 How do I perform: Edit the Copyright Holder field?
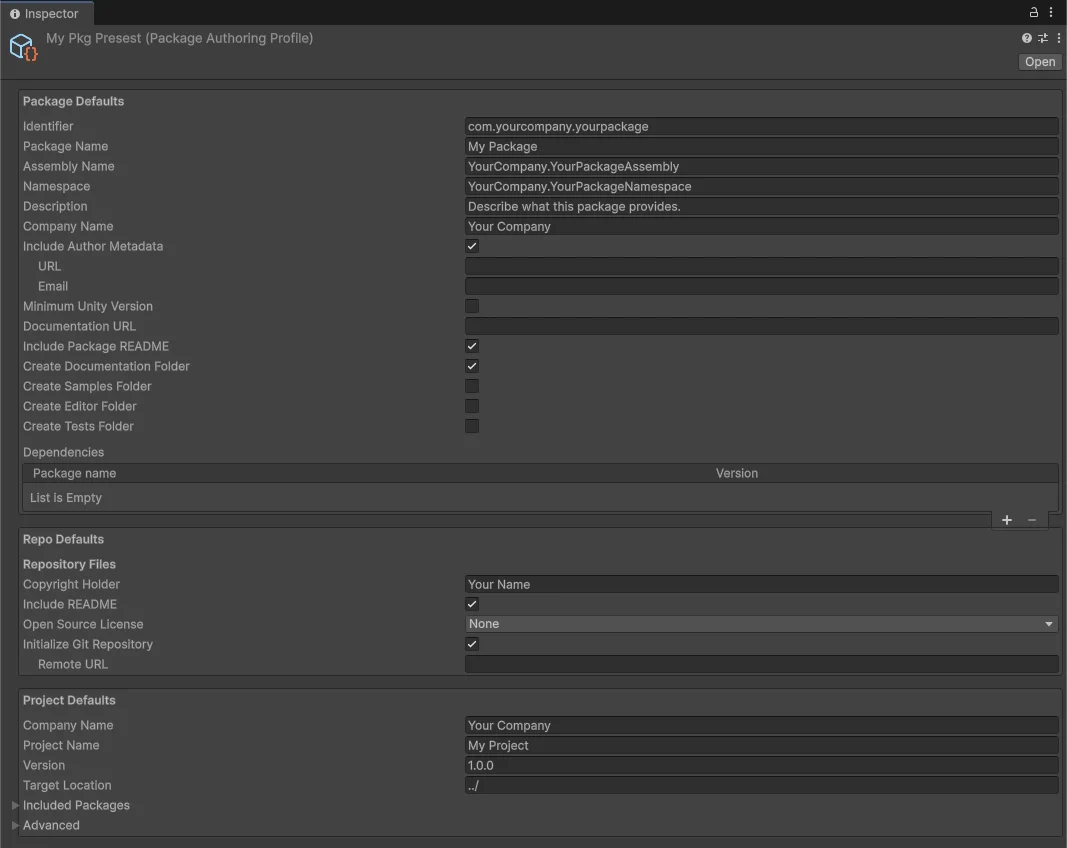tap(761, 585)
